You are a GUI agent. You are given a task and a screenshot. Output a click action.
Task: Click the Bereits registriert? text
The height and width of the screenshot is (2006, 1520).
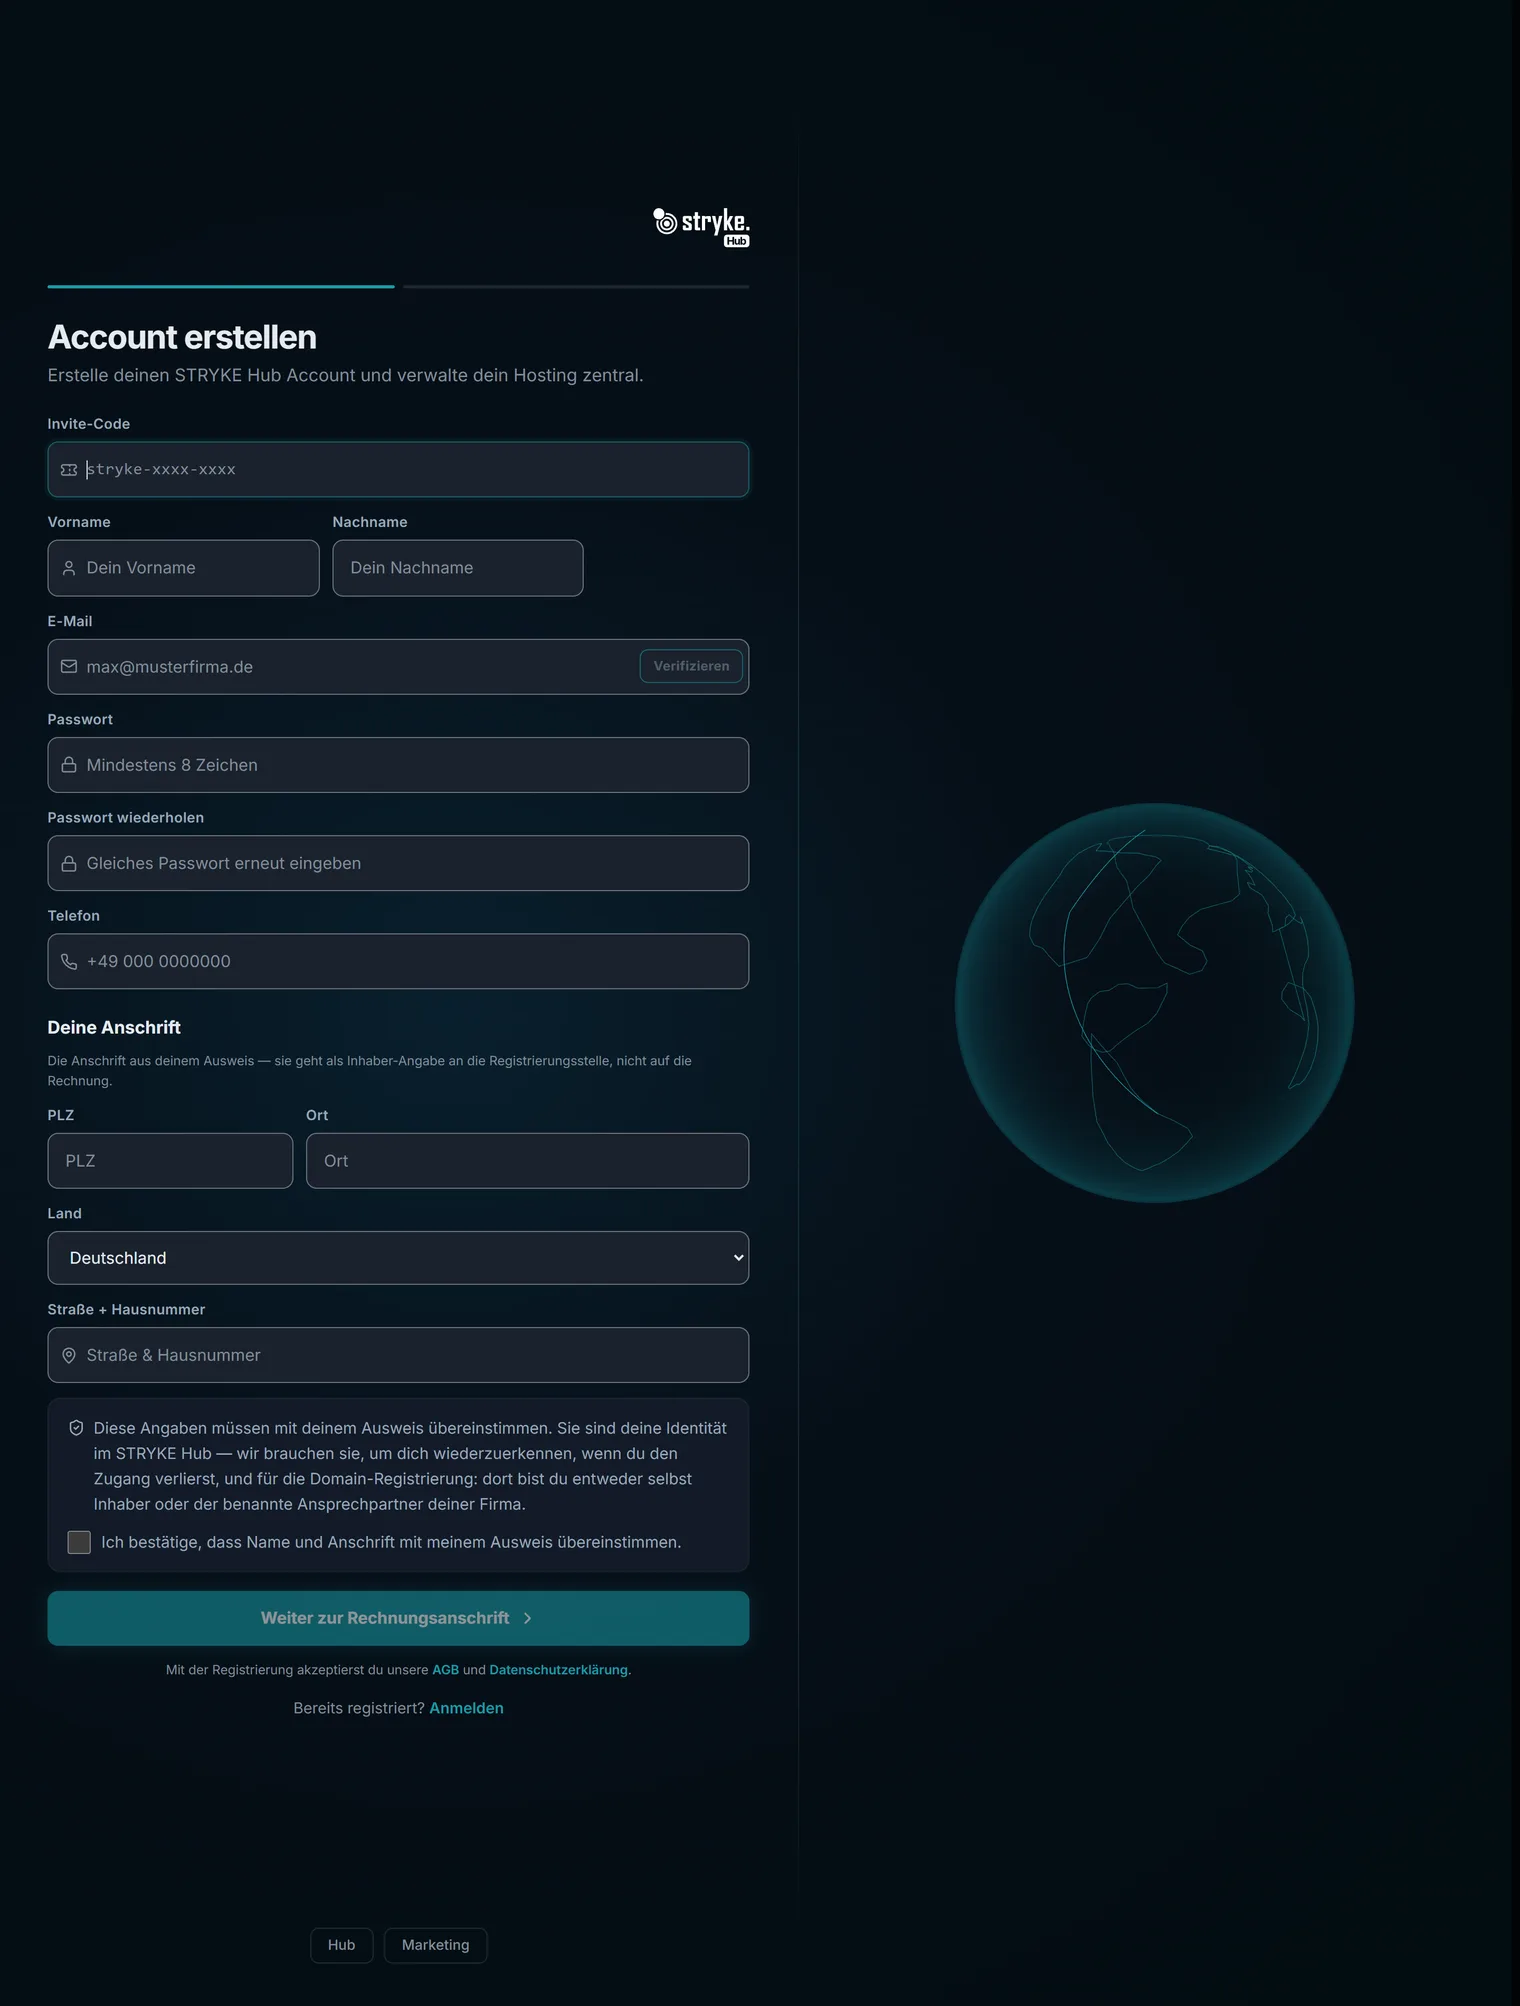[x=359, y=1708]
